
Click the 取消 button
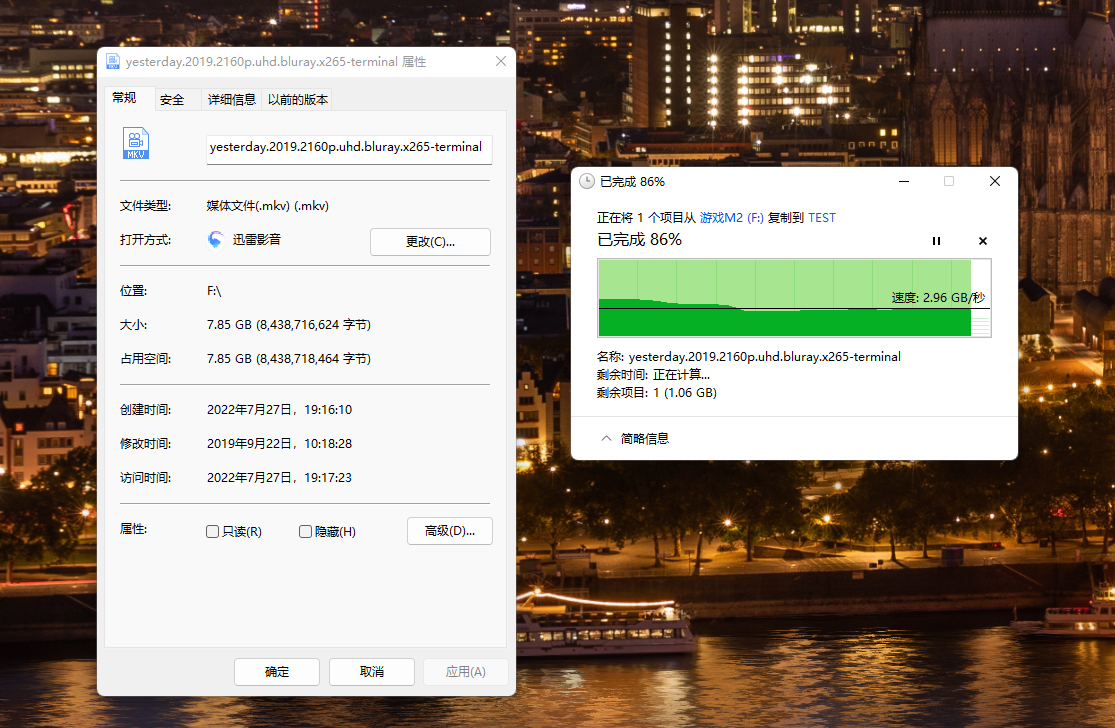pos(372,672)
